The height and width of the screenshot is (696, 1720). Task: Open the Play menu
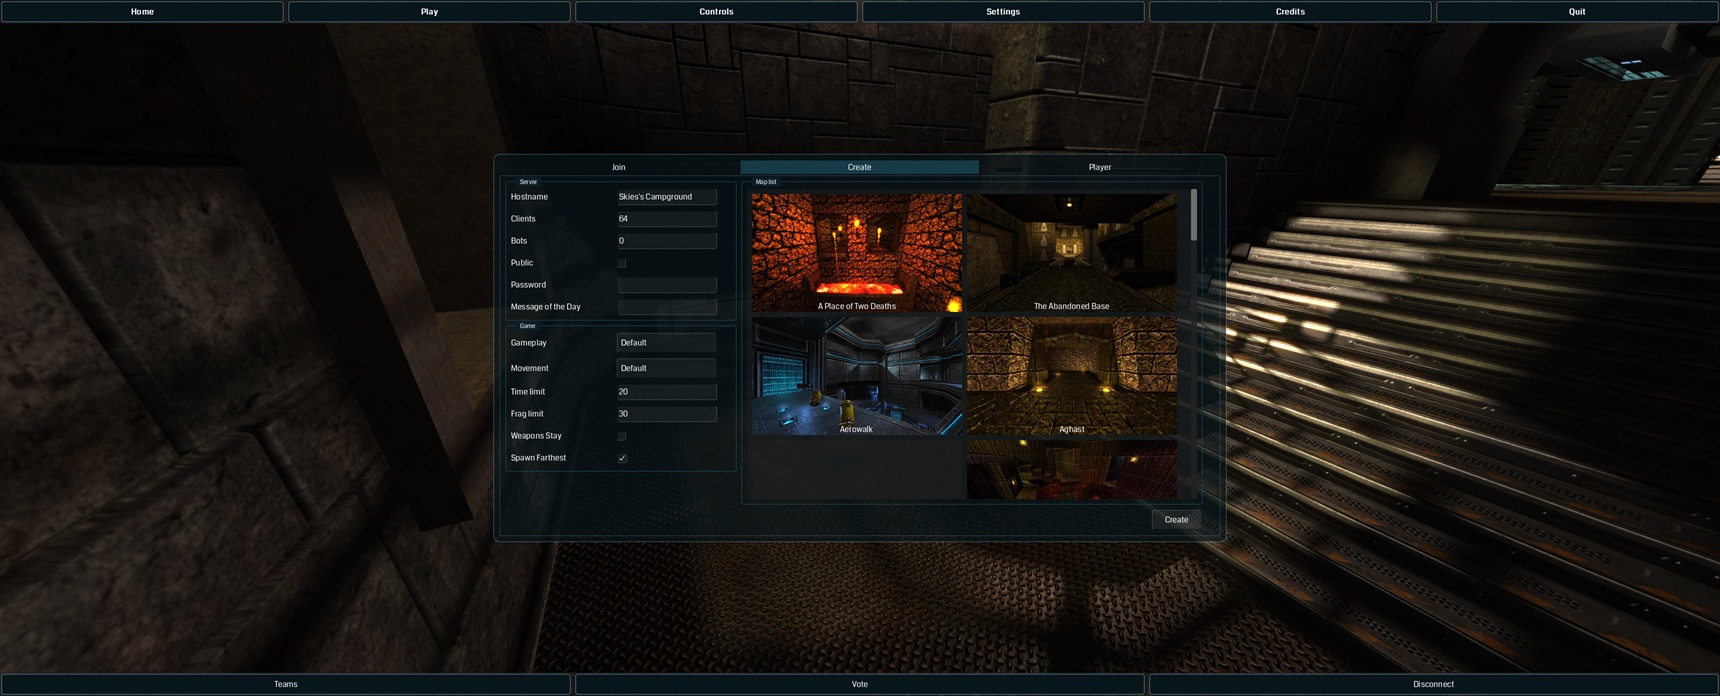(429, 11)
